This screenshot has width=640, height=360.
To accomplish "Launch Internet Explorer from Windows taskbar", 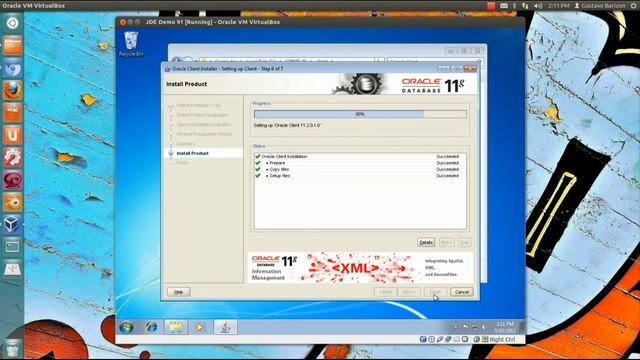I will click(x=151, y=327).
